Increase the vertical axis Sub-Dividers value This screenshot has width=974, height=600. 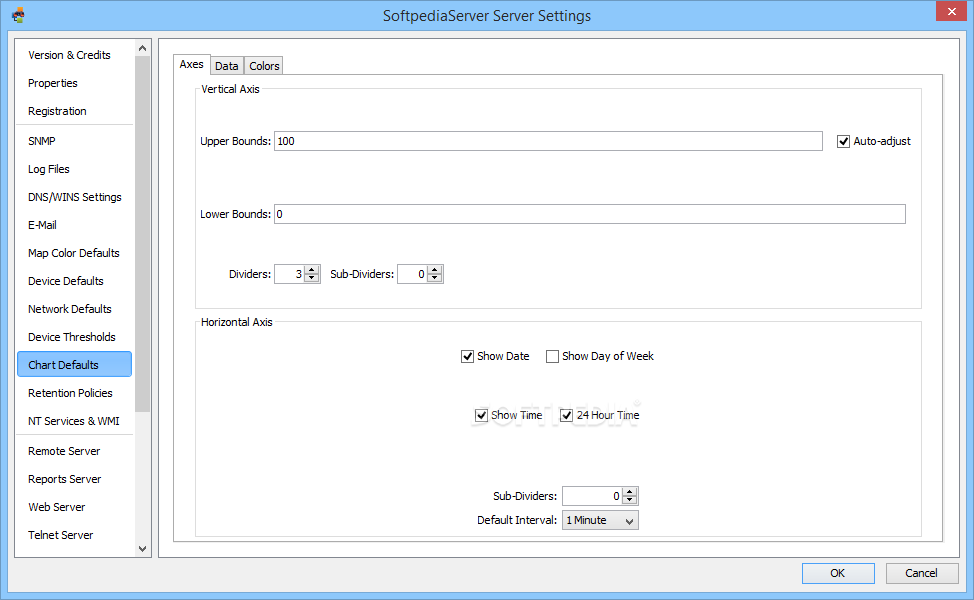click(435, 270)
